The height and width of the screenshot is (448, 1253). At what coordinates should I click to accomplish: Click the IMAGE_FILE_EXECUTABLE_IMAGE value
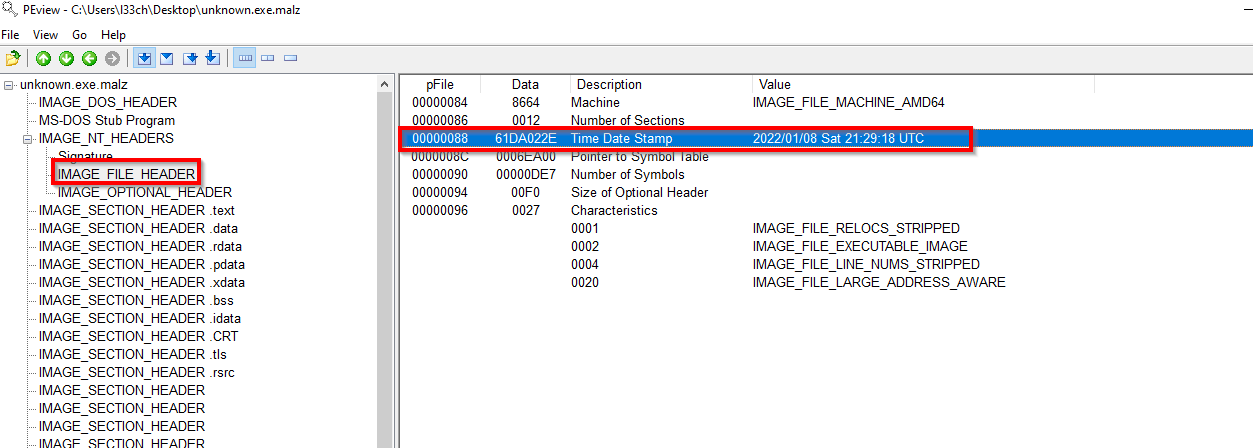[860, 246]
